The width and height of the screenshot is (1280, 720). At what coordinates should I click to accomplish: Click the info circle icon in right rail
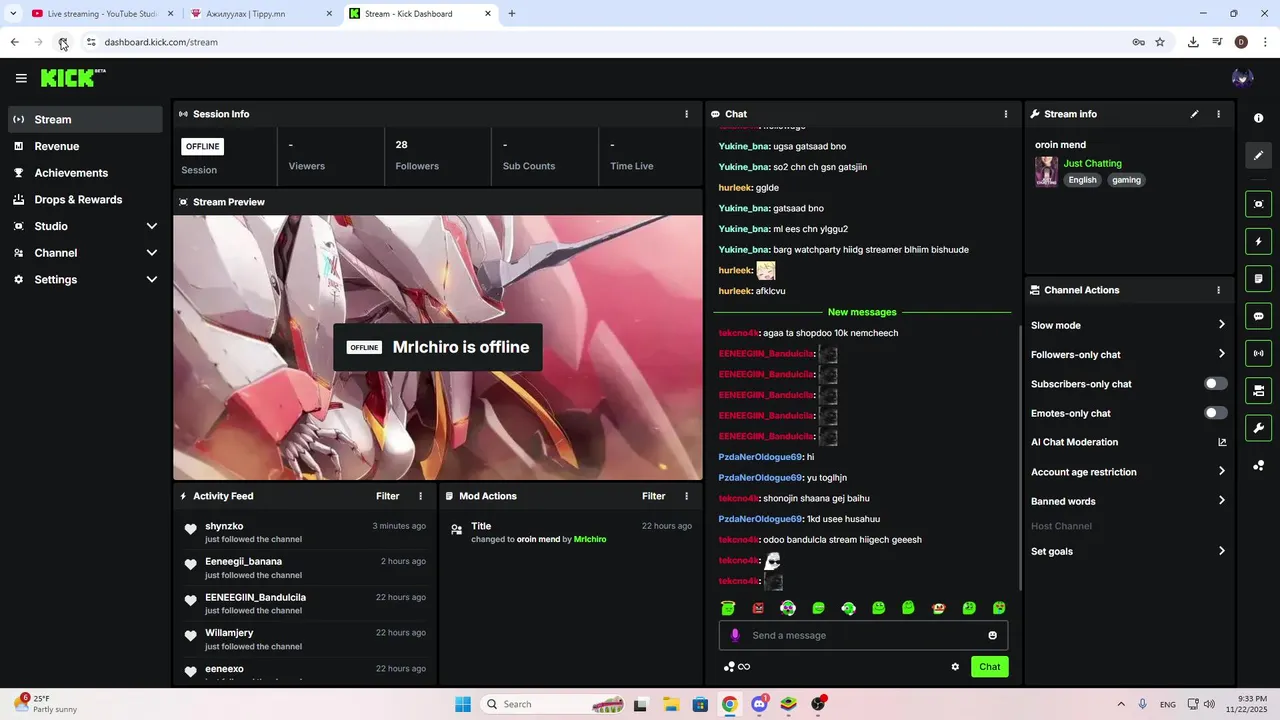click(1258, 118)
